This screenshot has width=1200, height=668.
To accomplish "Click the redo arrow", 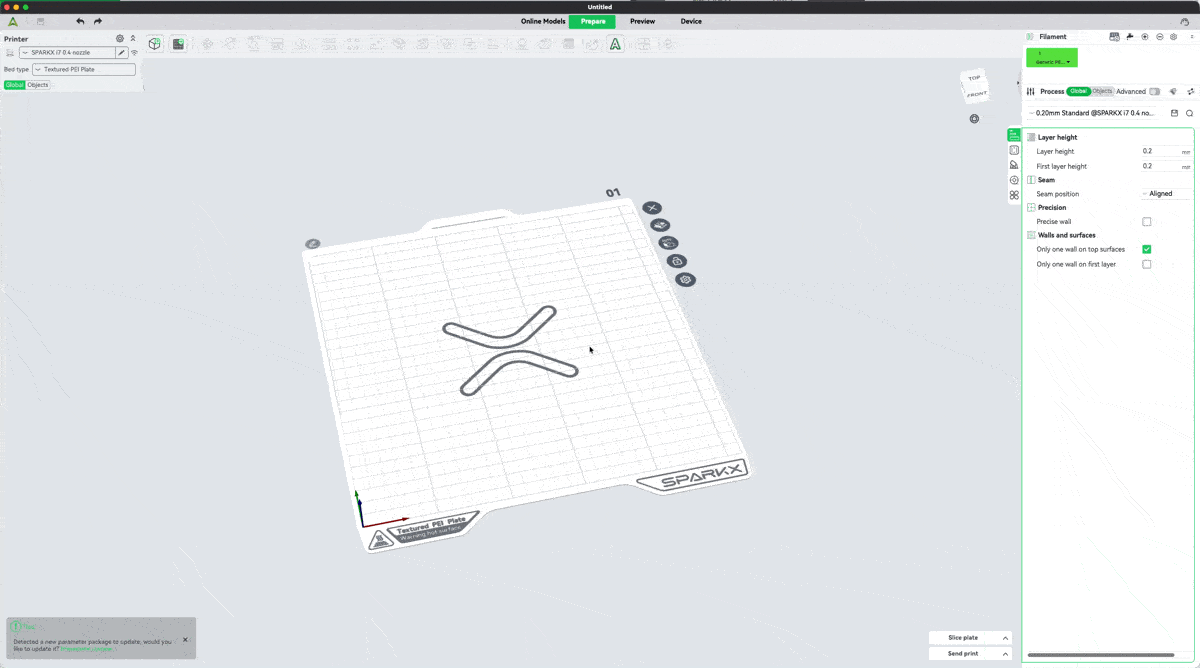I will pyautogui.click(x=98, y=21).
